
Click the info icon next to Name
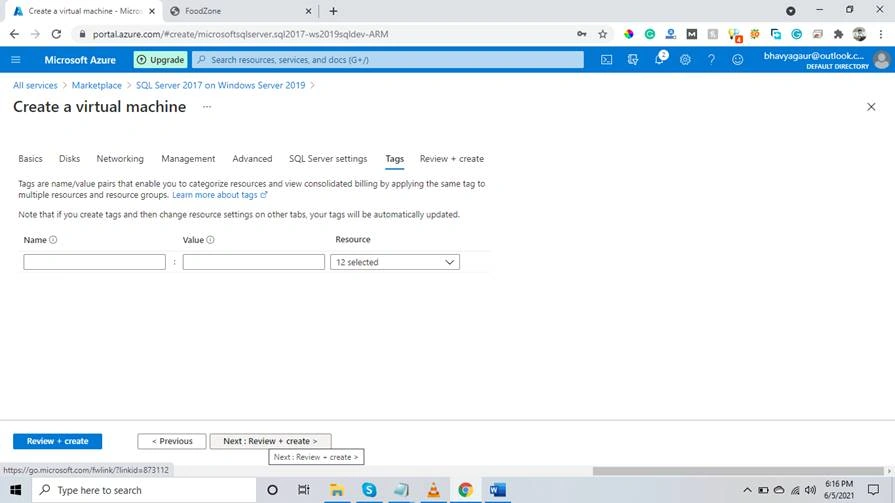tap(53, 240)
